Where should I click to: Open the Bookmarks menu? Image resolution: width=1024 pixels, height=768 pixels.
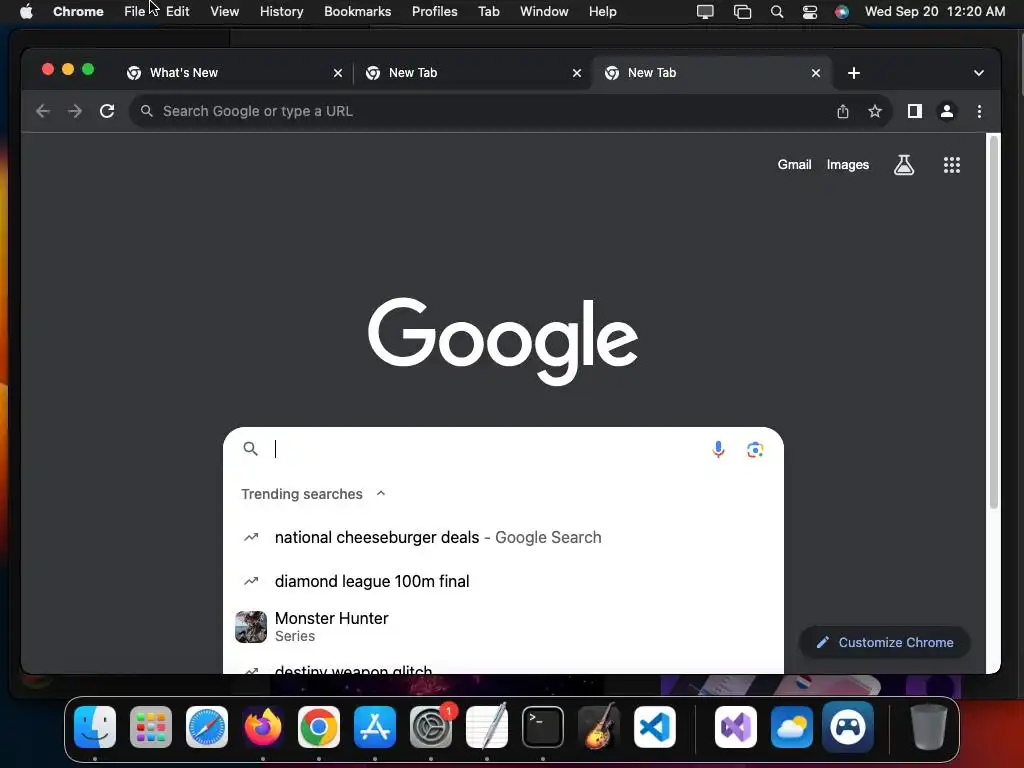[357, 12]
